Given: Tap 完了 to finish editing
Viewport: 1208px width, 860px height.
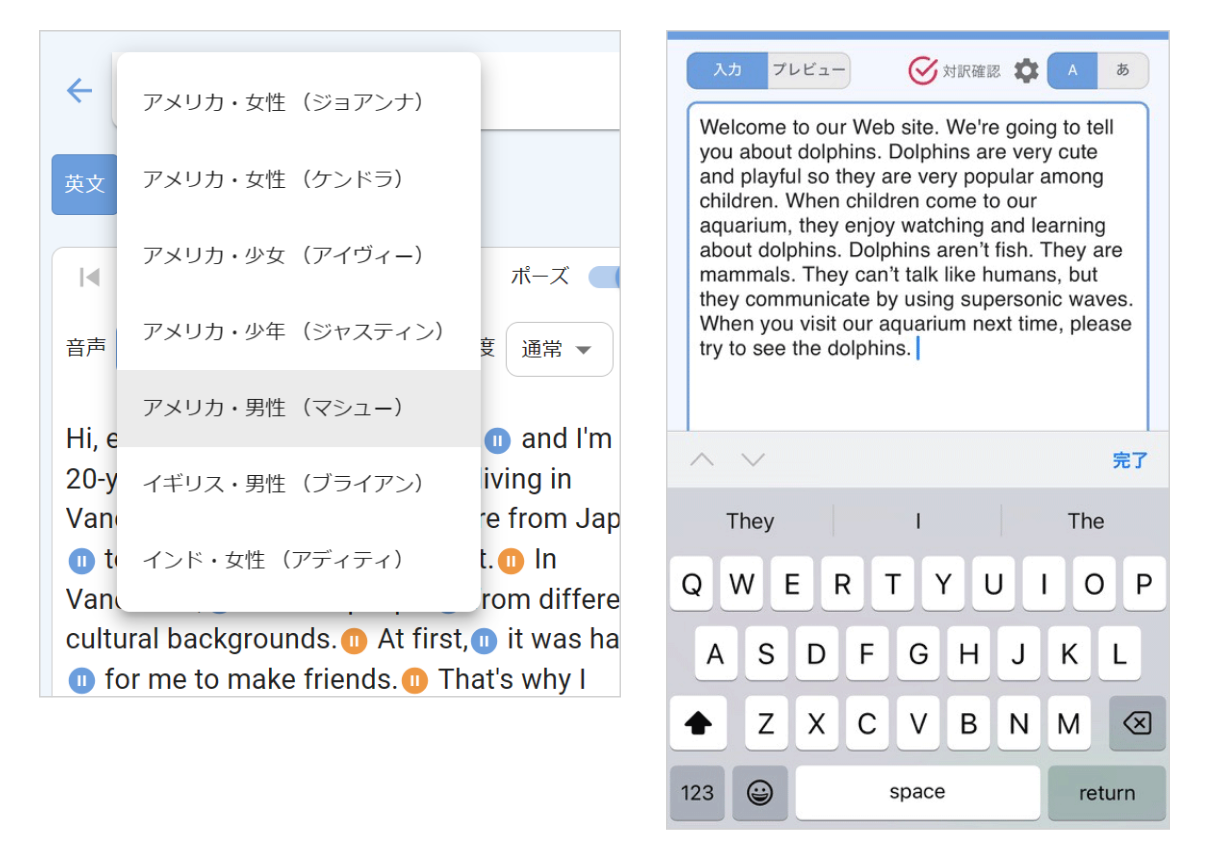Looking at the screenshot, I should pyautogui.click(x=1130, y=461).
